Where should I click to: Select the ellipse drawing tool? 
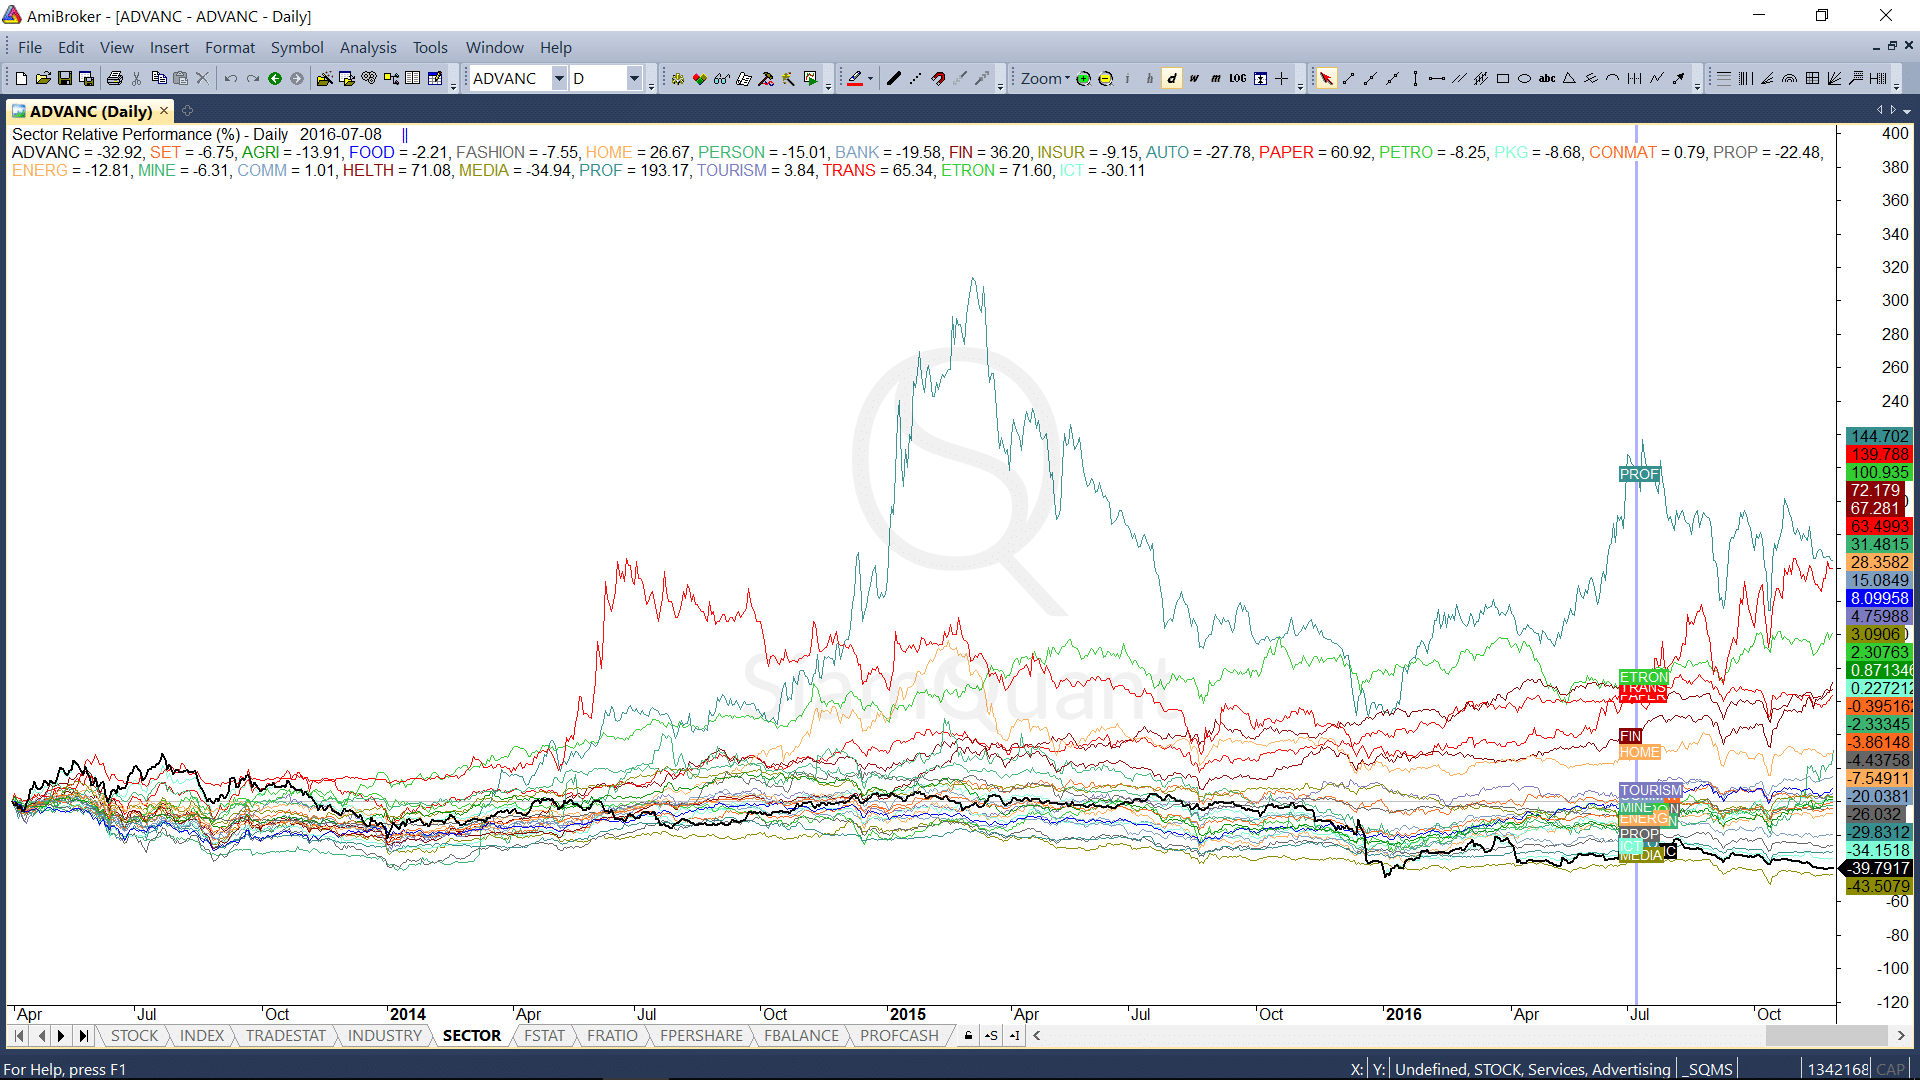(1524, 78)
